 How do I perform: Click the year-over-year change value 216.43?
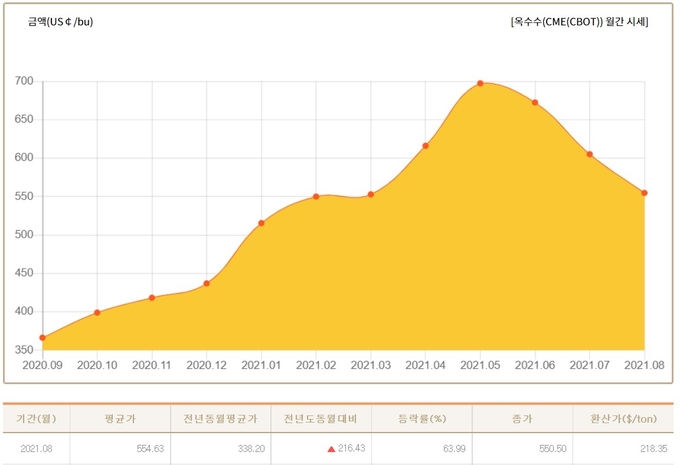tap(352, 448)
